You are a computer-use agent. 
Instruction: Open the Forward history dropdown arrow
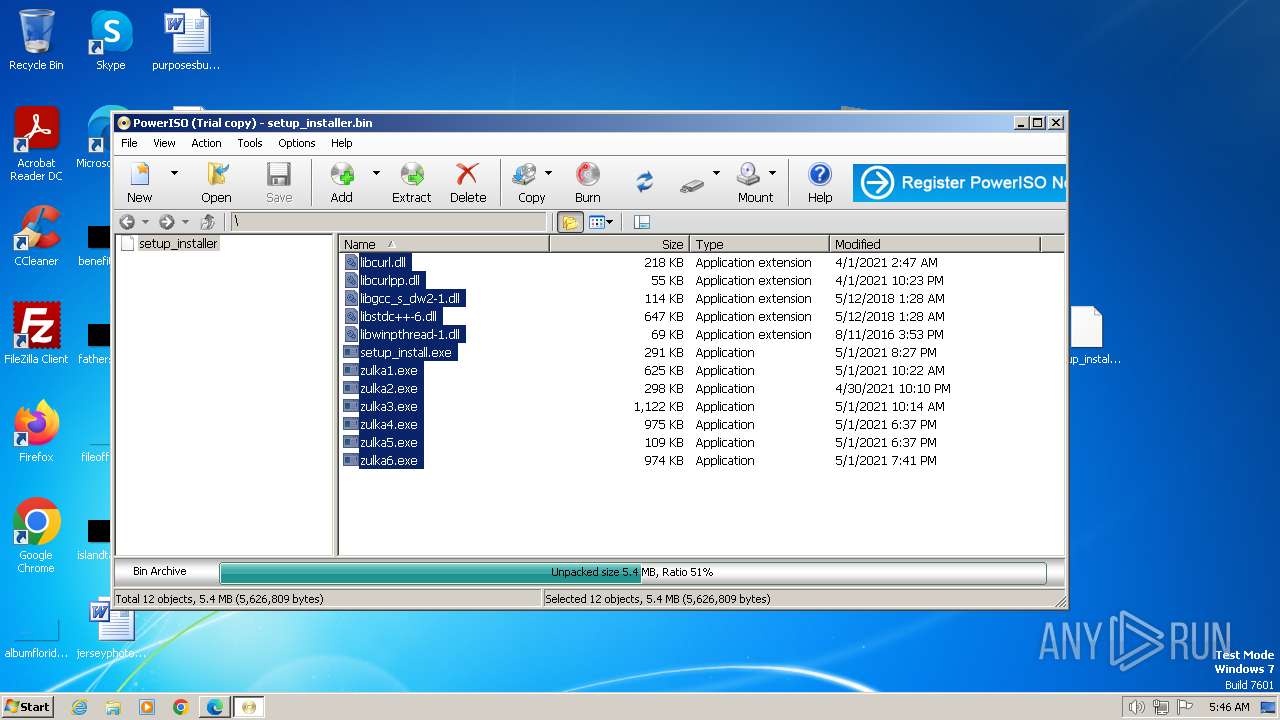184,222
